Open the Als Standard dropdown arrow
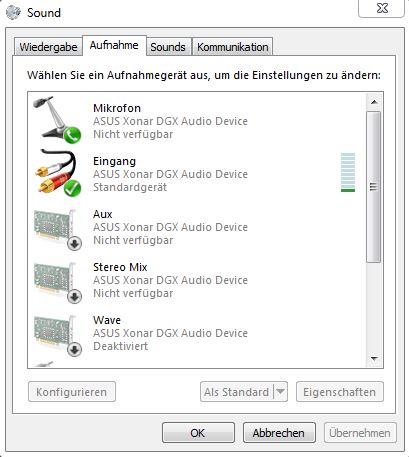Screen dimensions: 409x457 point(280,392)
